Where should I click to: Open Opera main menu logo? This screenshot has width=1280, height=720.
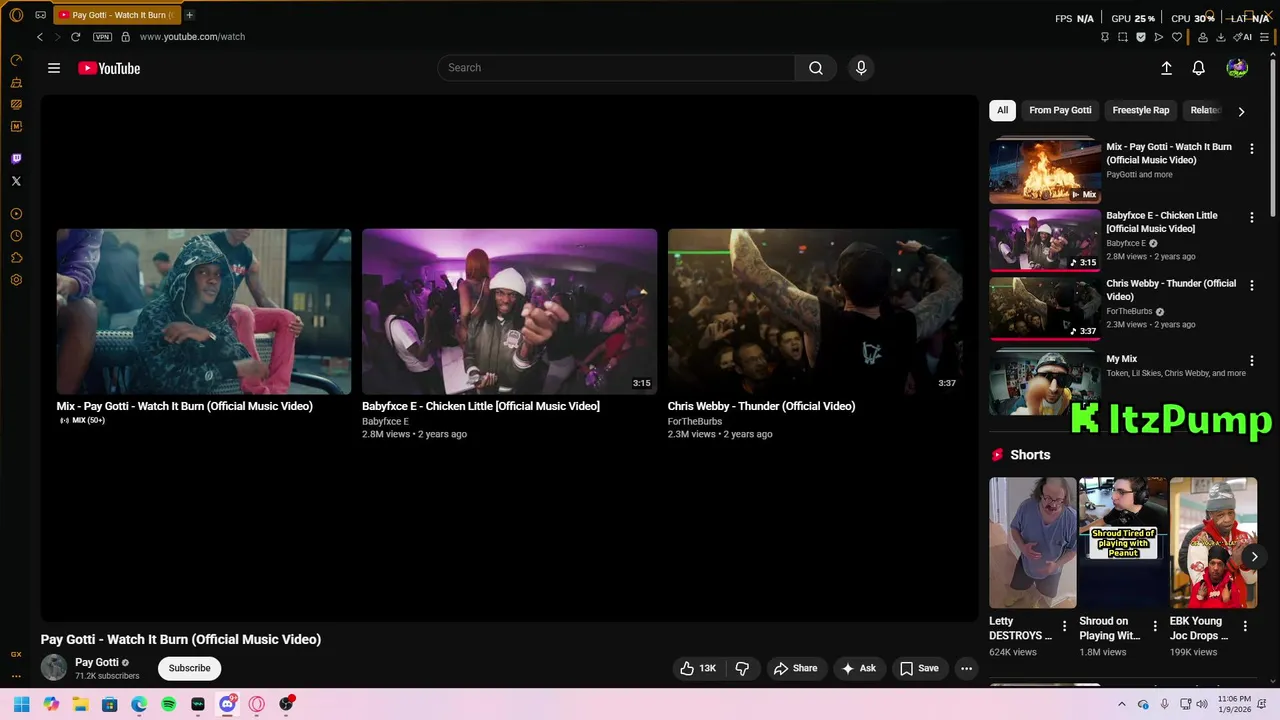16,15
